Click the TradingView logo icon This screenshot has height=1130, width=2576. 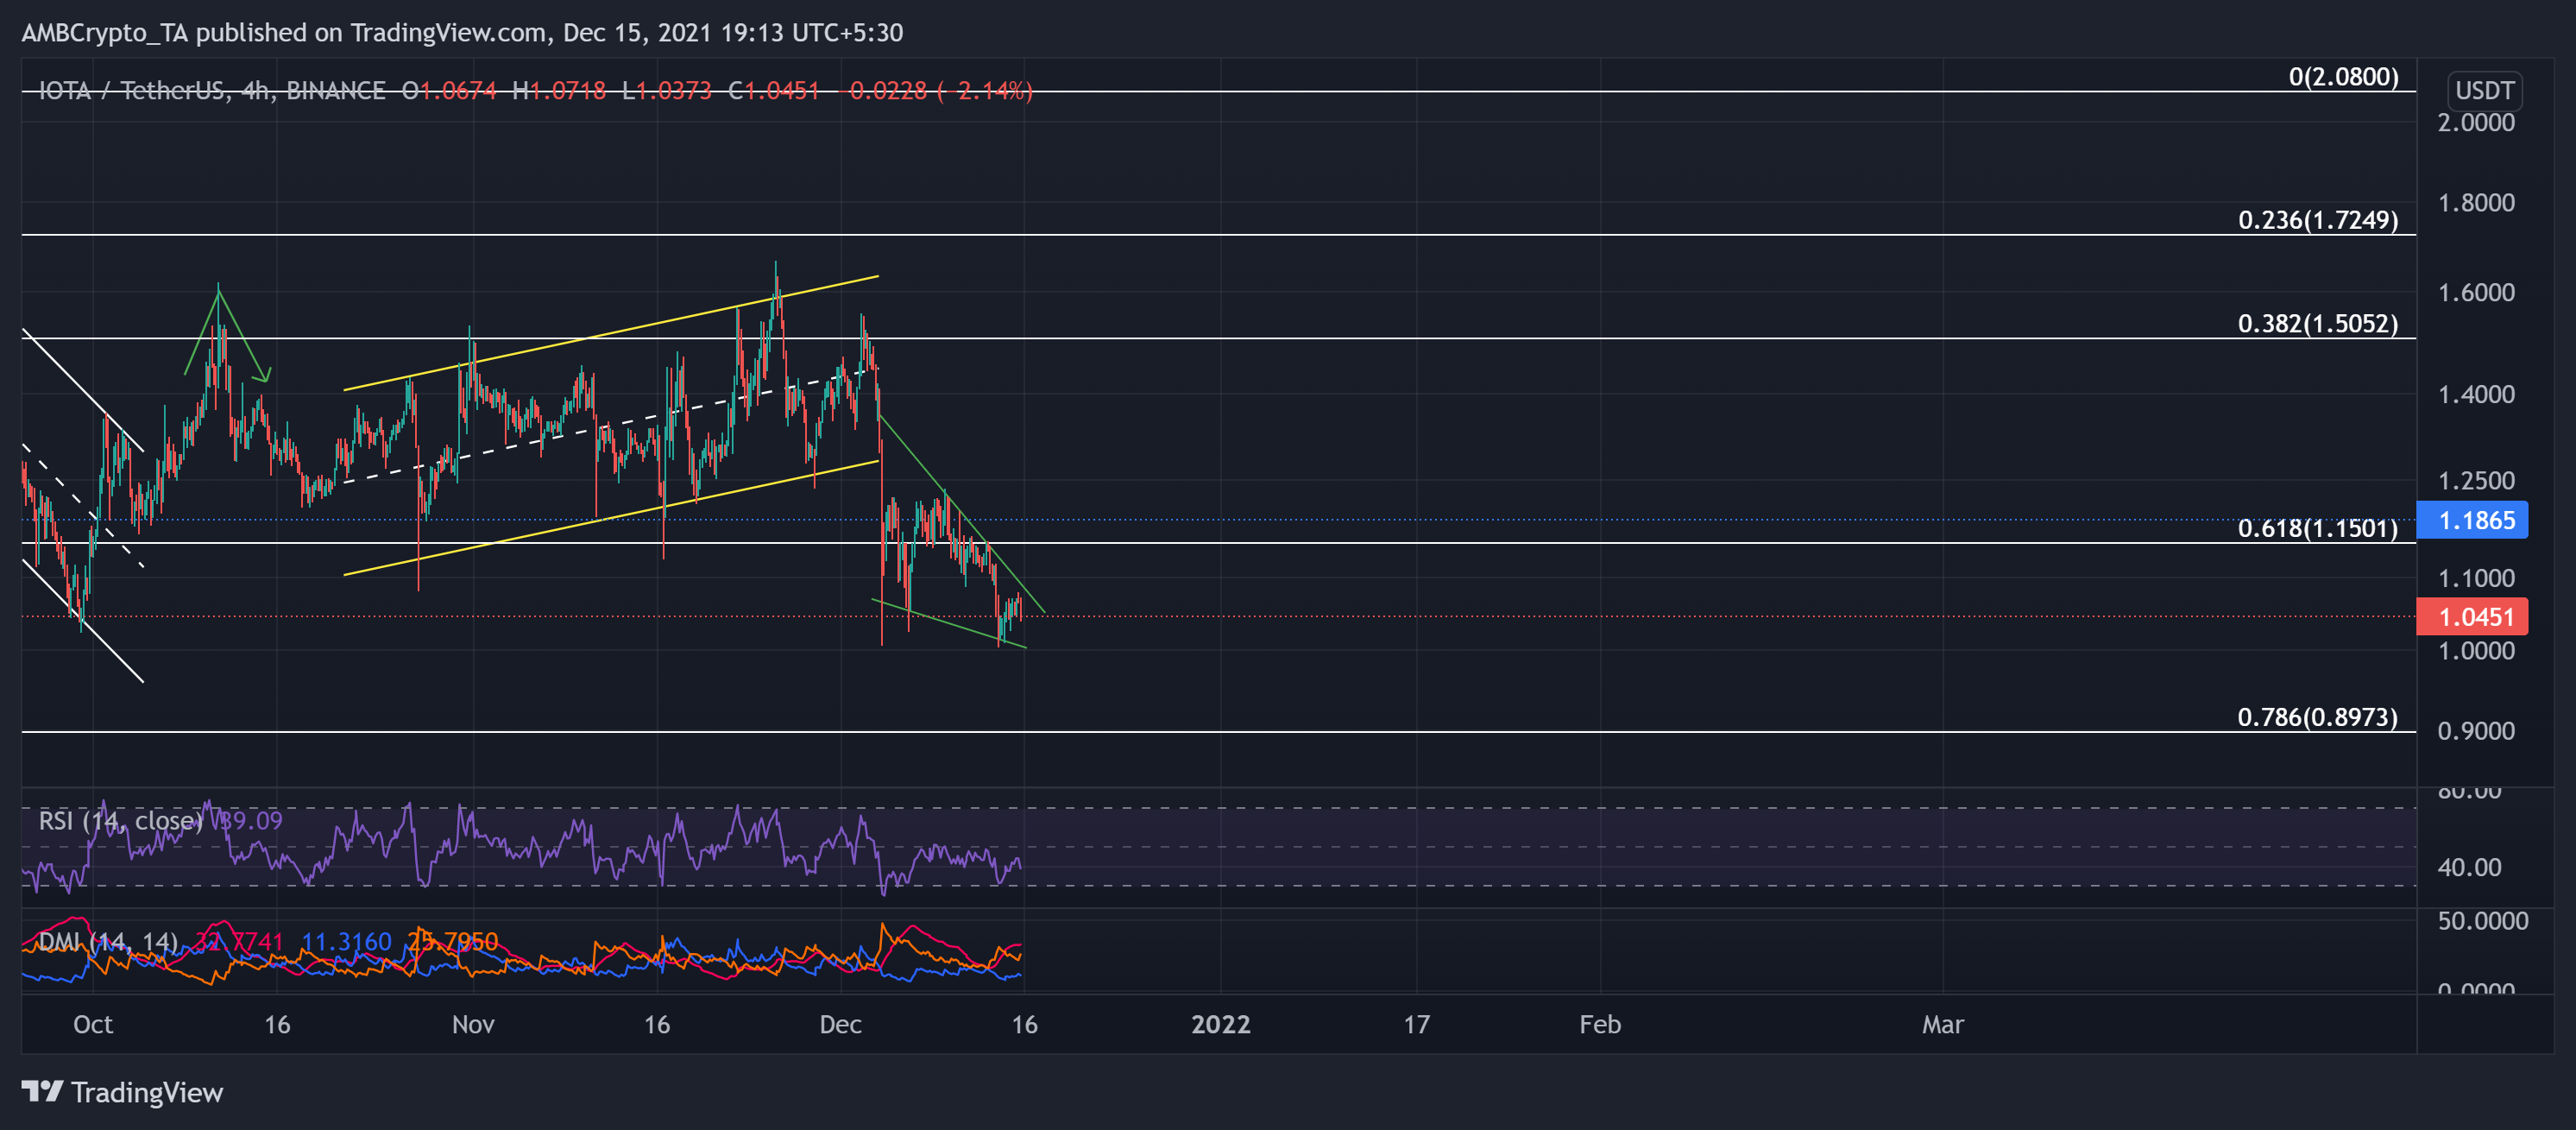[x=42, y=1091]
